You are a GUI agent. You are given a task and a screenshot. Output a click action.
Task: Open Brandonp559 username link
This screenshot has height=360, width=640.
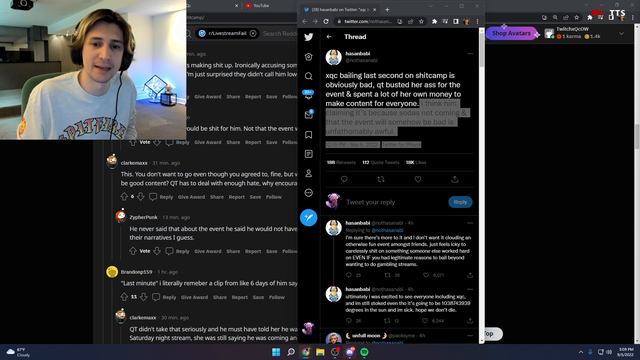pos(136,272)
